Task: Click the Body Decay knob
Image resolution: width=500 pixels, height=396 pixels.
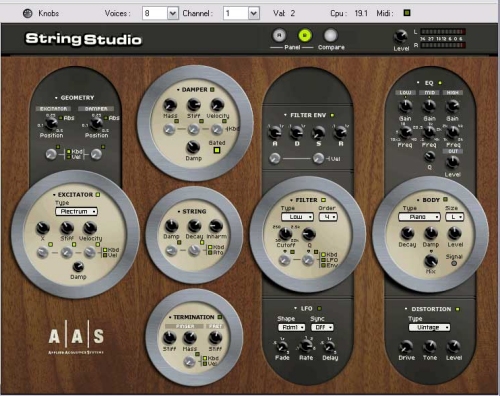Action: coord(407,234)
